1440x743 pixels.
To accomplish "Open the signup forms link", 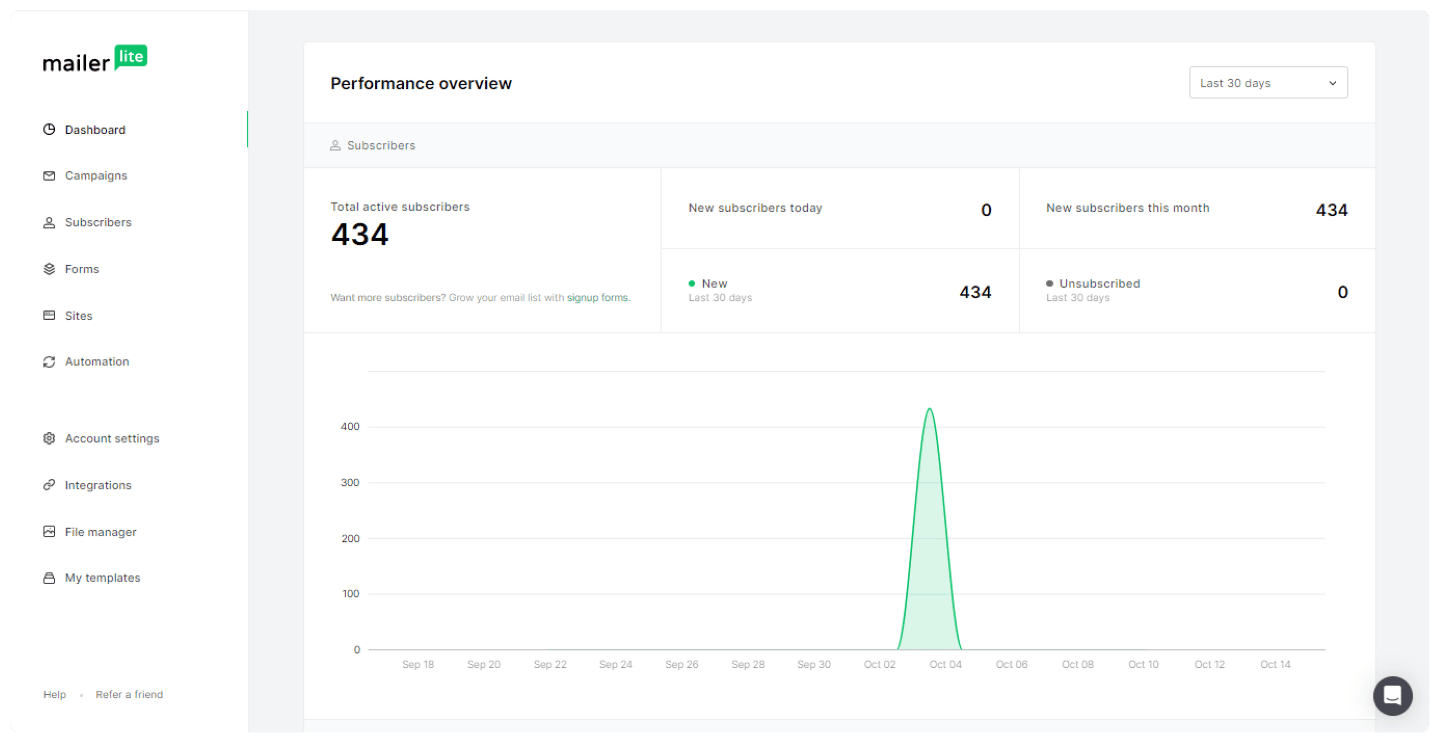I will tap(598, 298).
